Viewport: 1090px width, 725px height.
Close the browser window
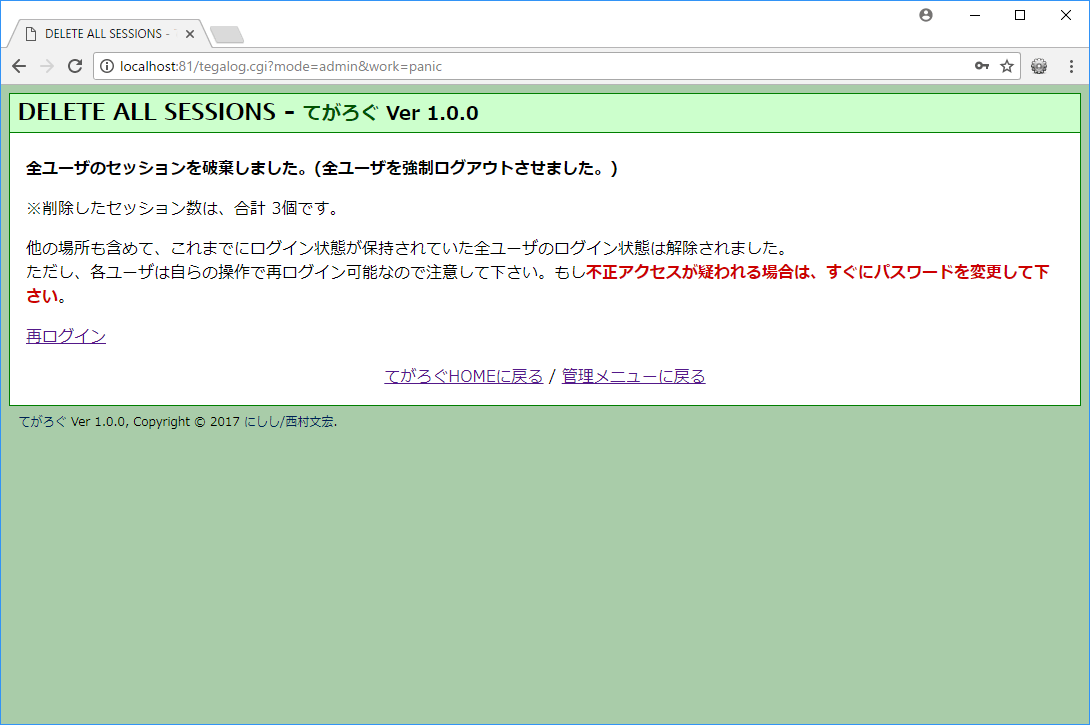click(x=1066, y=15)
